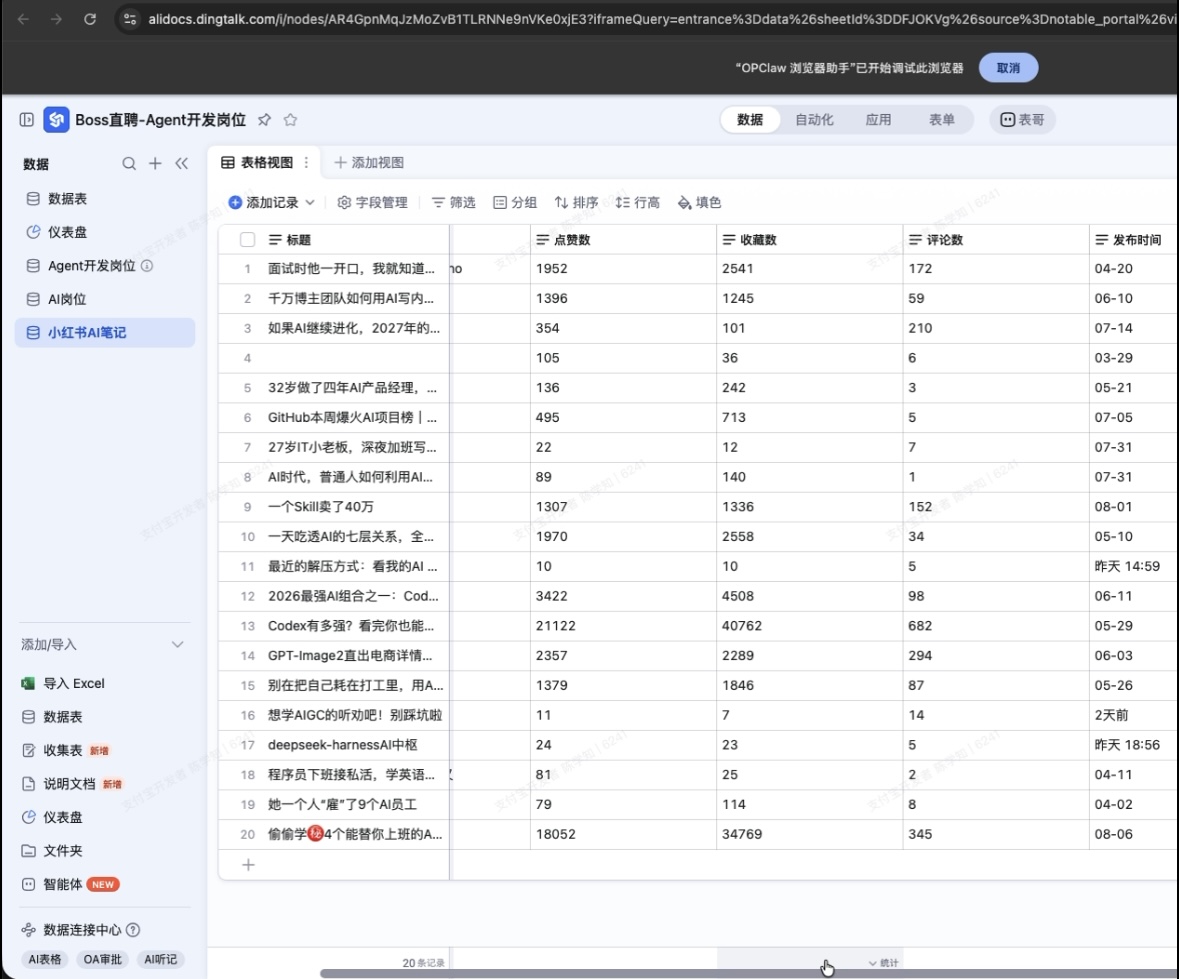
Task: Open 仪表盘 in the top sidebar list
Action: [x=105, y=232]
